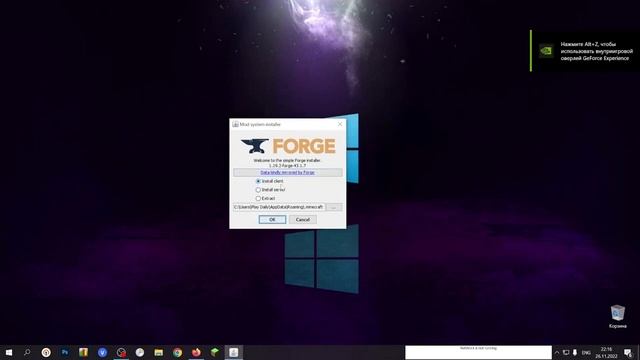Click the network icon in system tray
Image resolution: width=640 pixels, height=360 pixels.
[x=566, y=353]
